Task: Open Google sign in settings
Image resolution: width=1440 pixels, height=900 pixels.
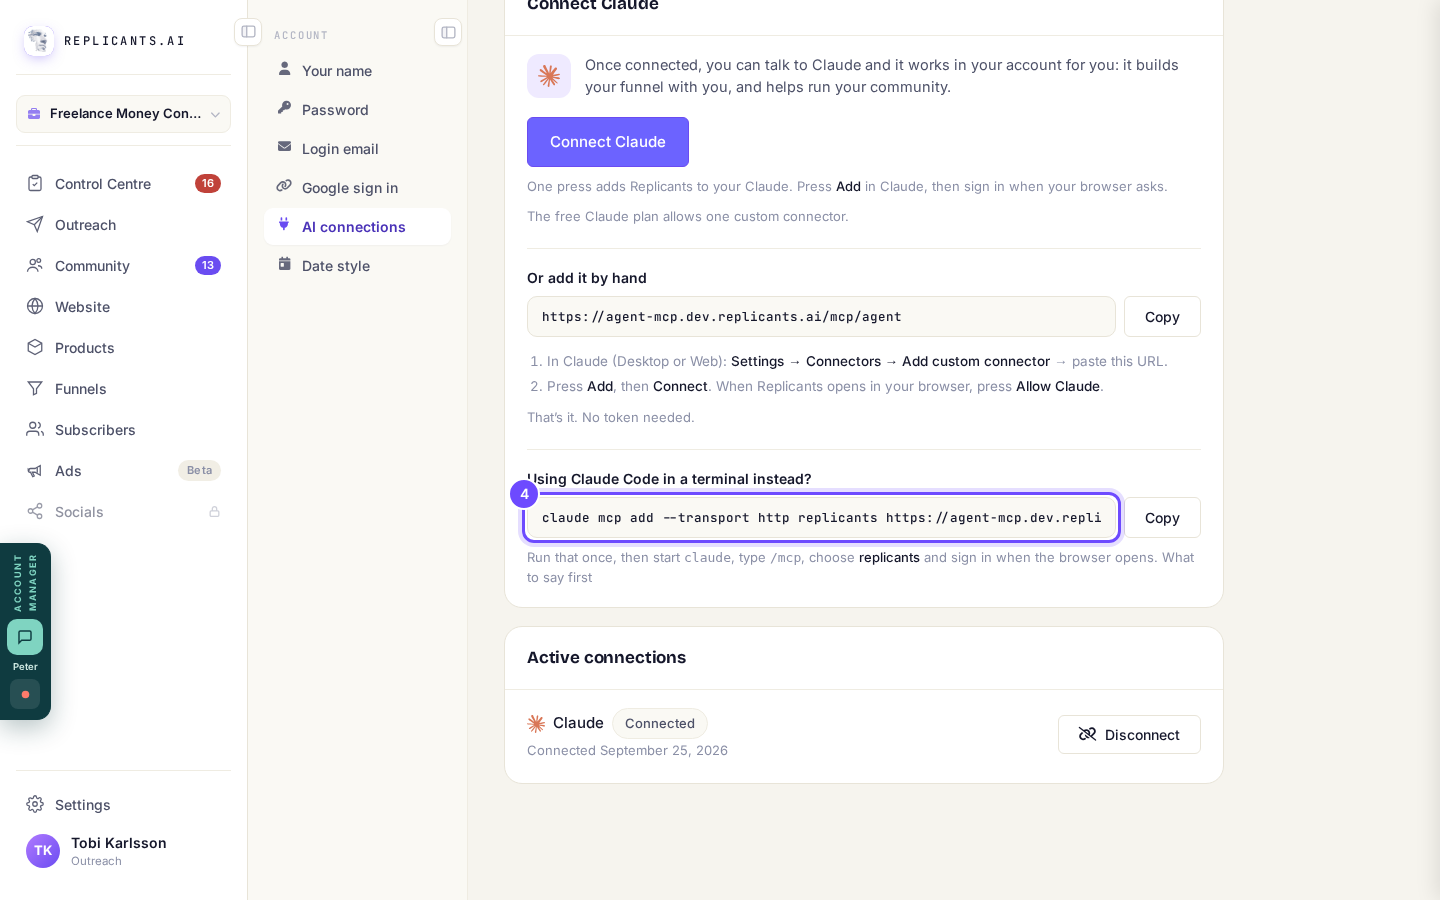Action: click(x=357, y=187)
